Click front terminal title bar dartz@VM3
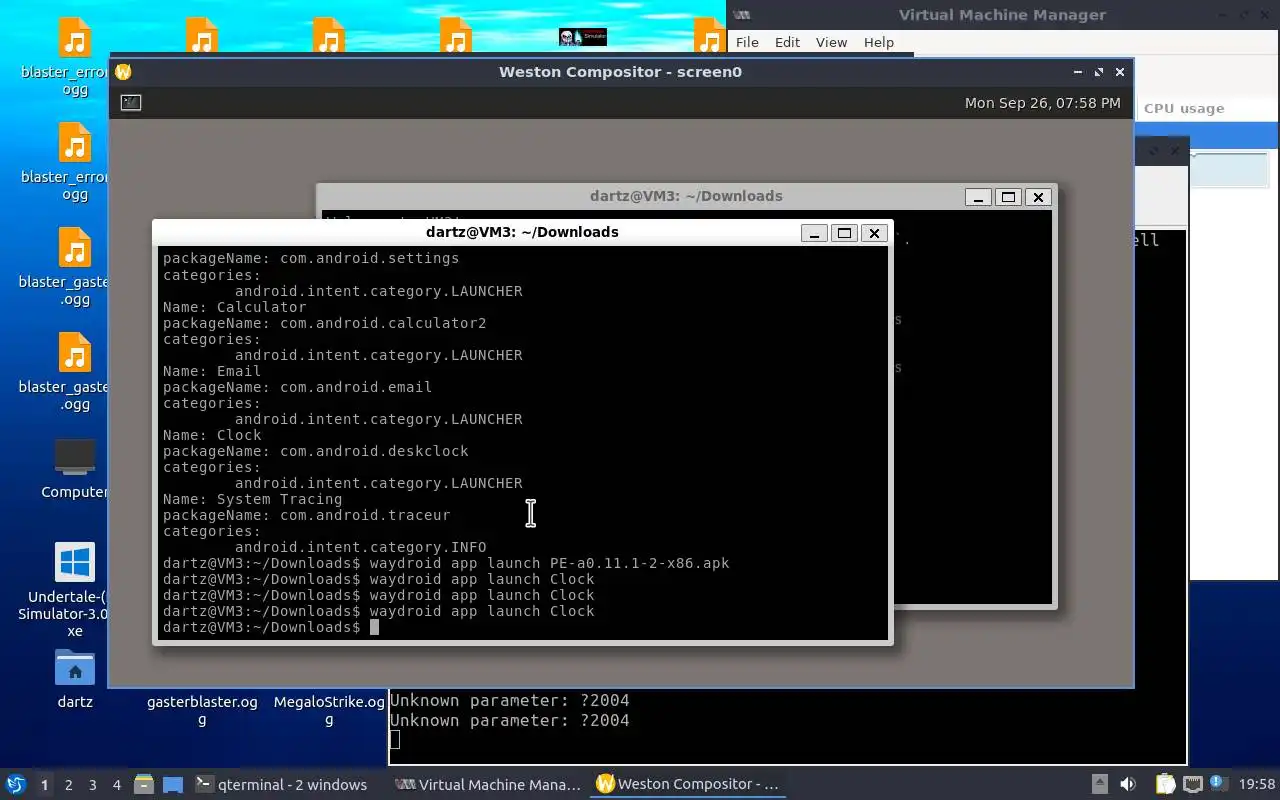Image resolution: width=1280 pixels, height=800 pixels. click(522, 232)
